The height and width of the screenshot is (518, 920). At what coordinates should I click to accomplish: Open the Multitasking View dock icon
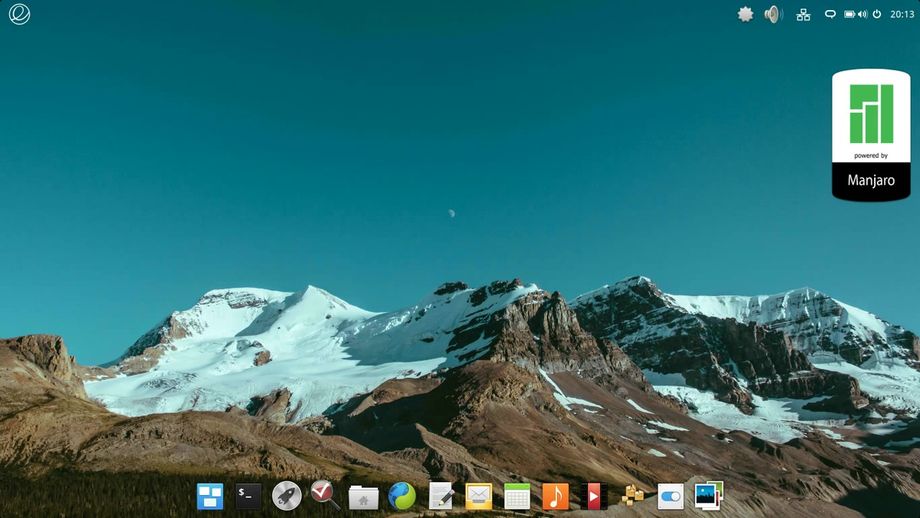pyautogui.click(x=210, y=496)
